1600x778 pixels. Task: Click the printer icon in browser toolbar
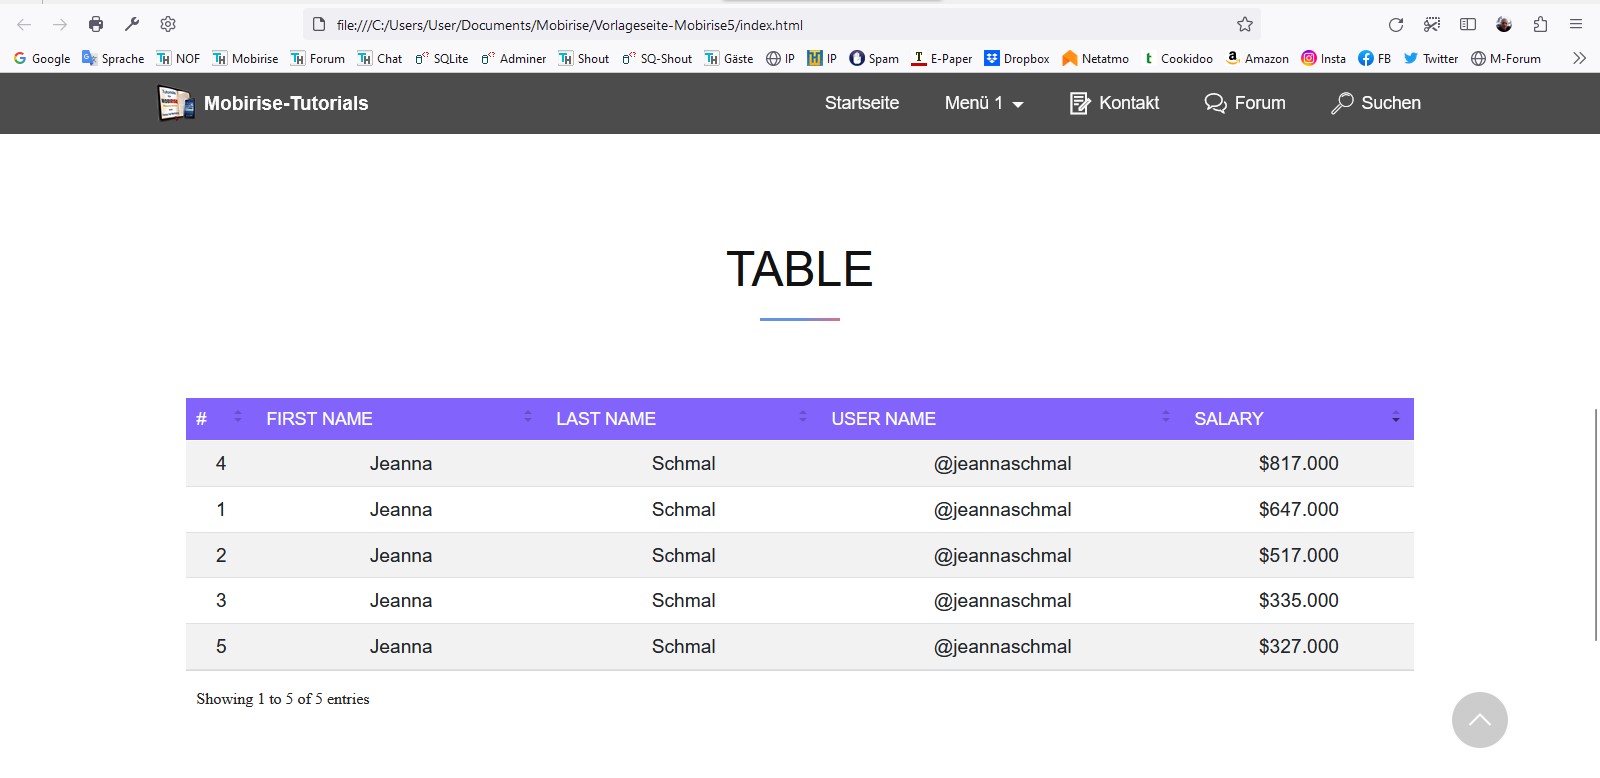(96, 24)
